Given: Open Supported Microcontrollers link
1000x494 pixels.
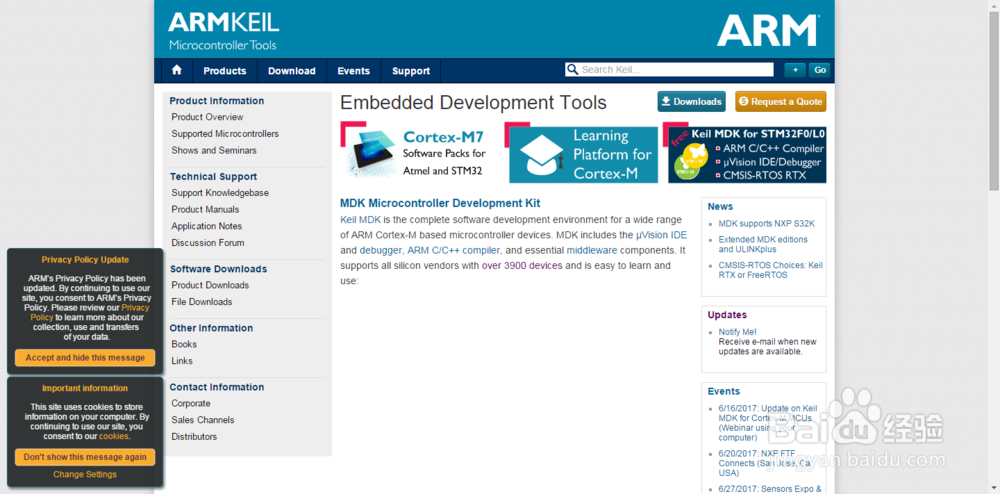Looking at the screenshot, I should [225, 134].
